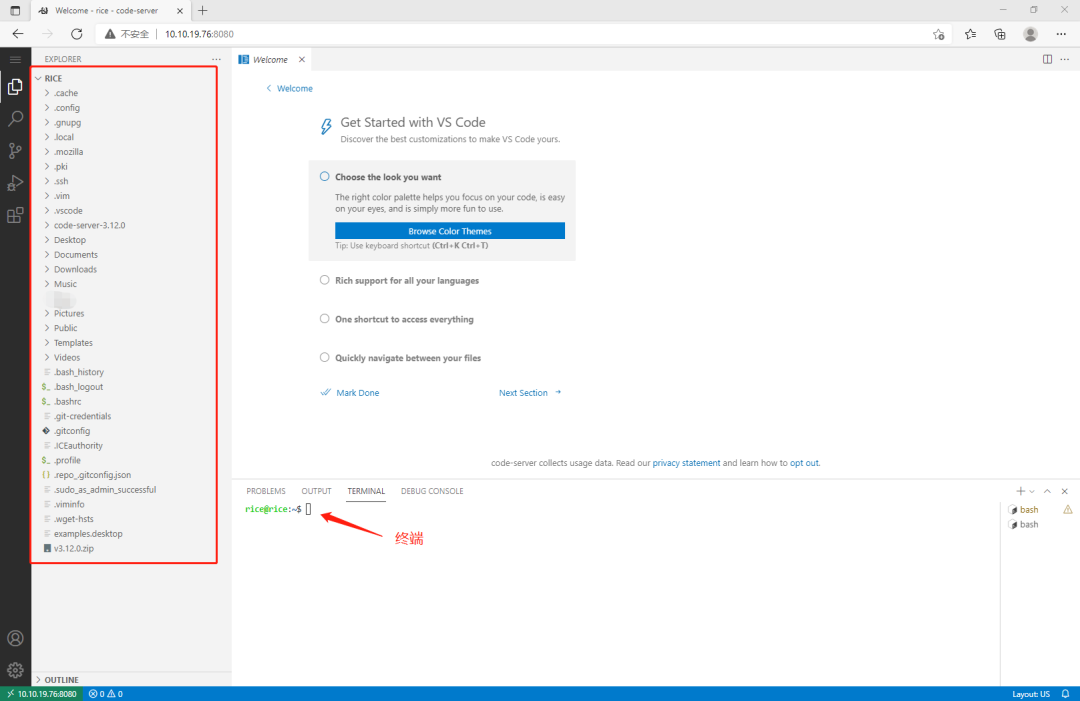Click the notifications bell in status bar
1080x701 pixels.
[x=1066, y=693]
